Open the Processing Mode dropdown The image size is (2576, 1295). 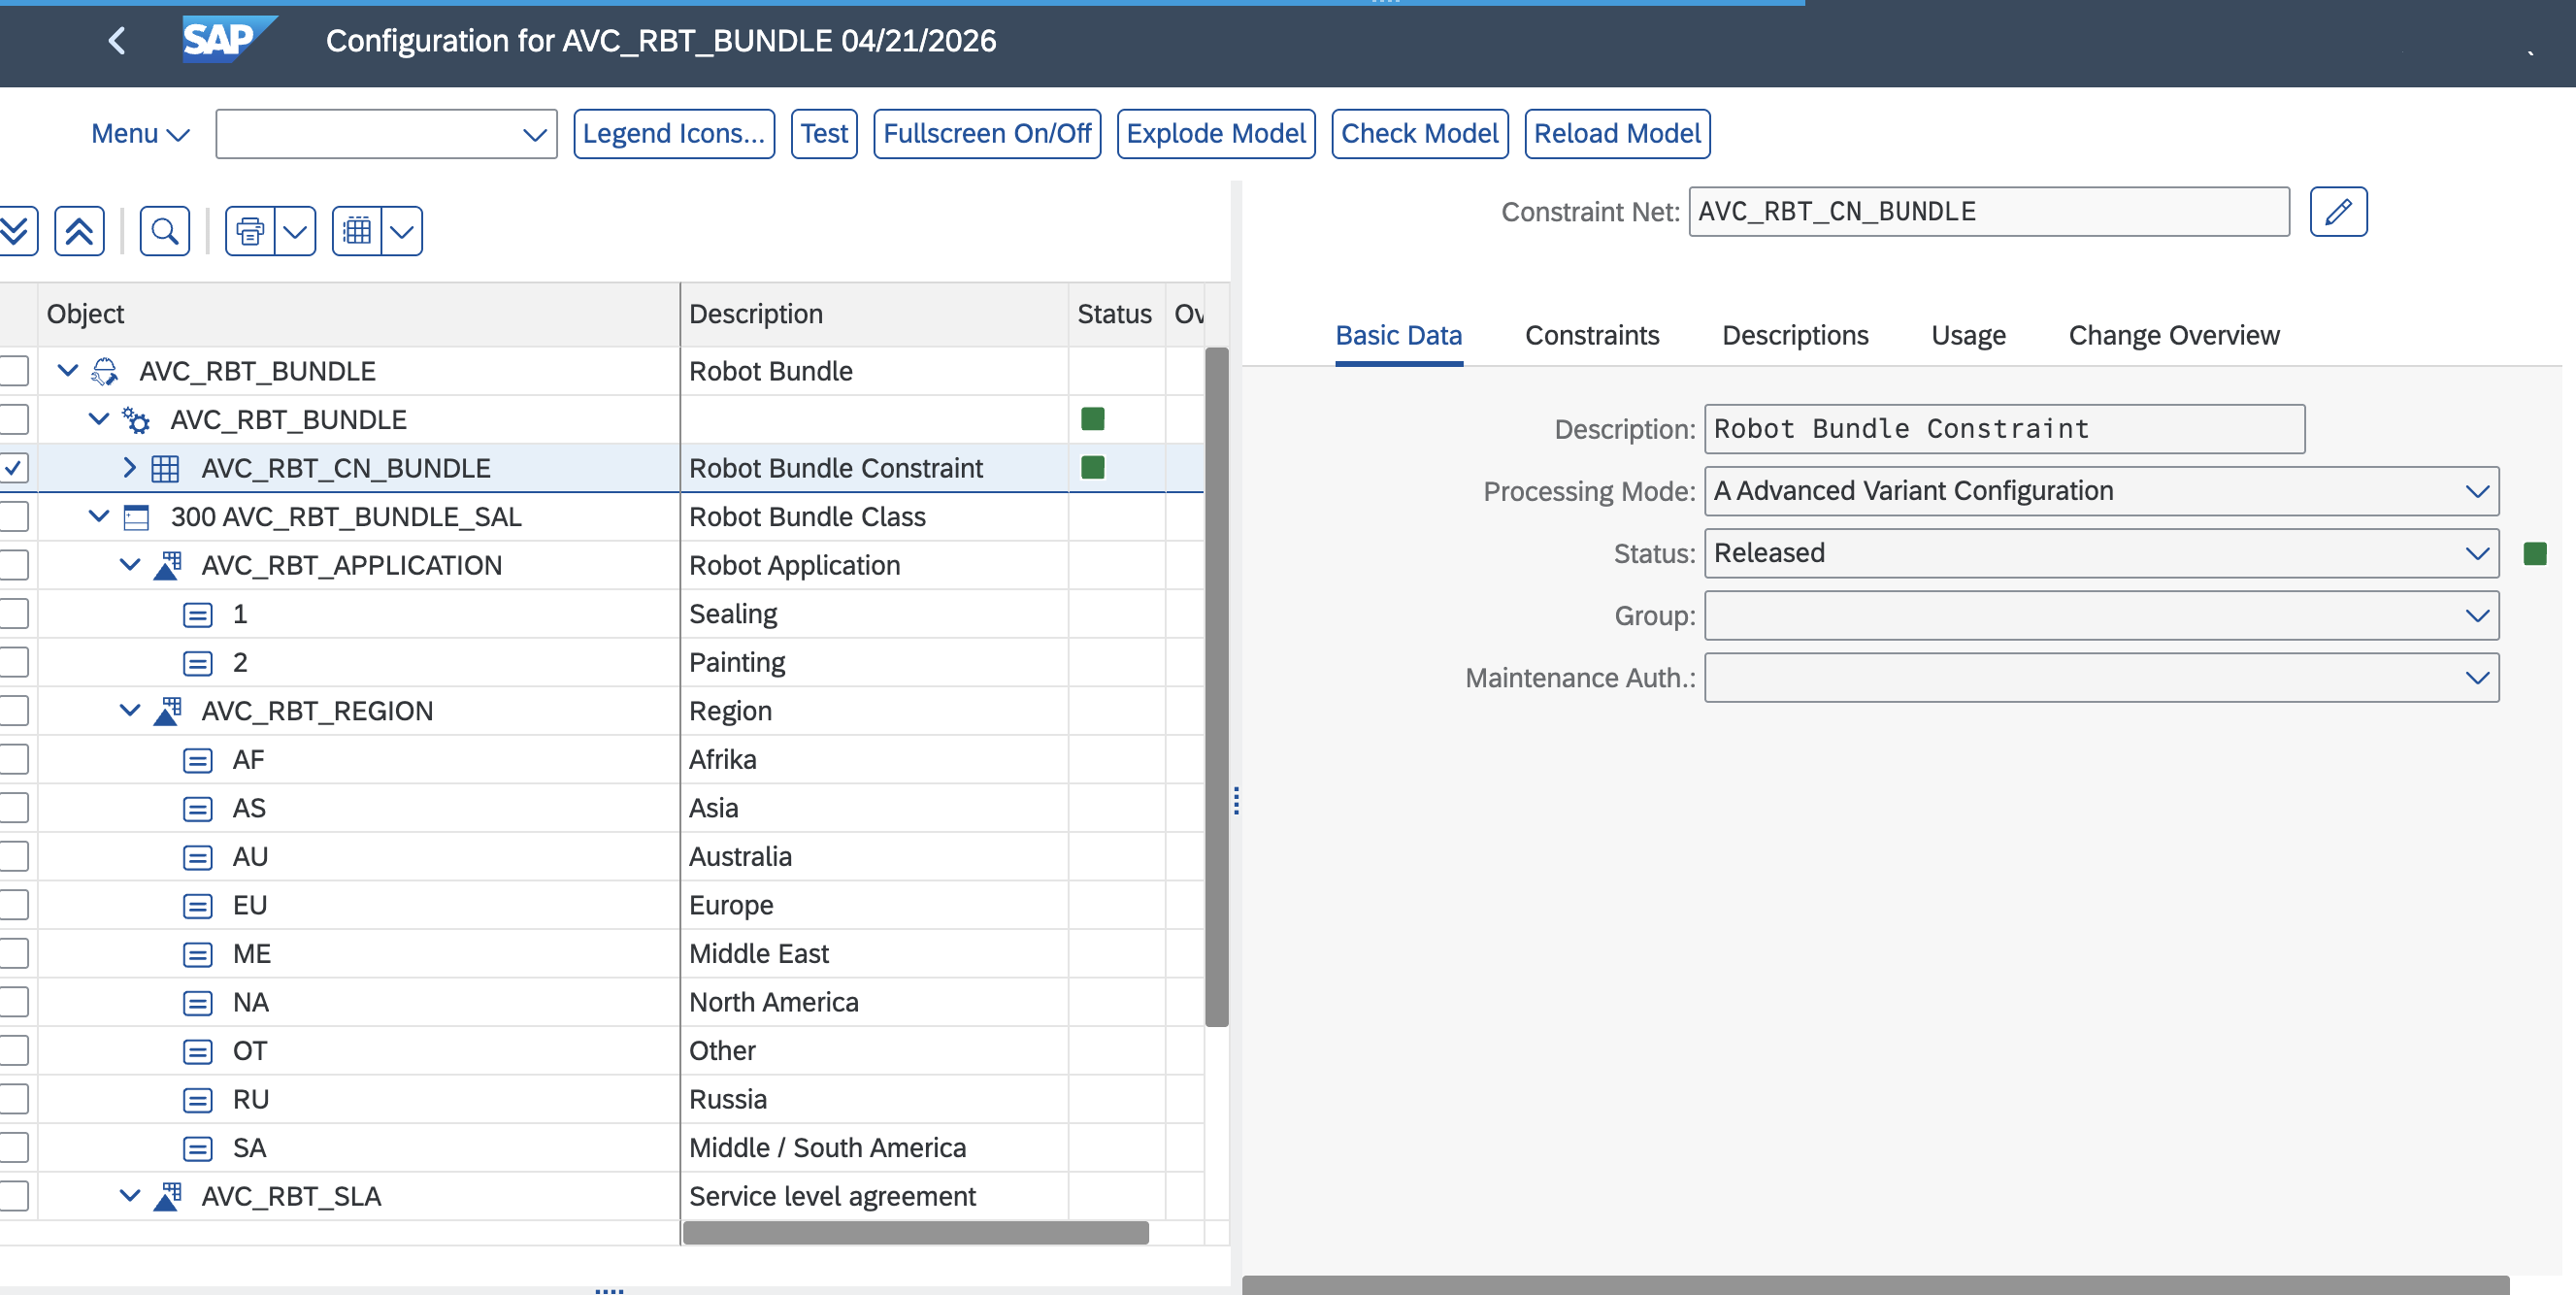2477,491
